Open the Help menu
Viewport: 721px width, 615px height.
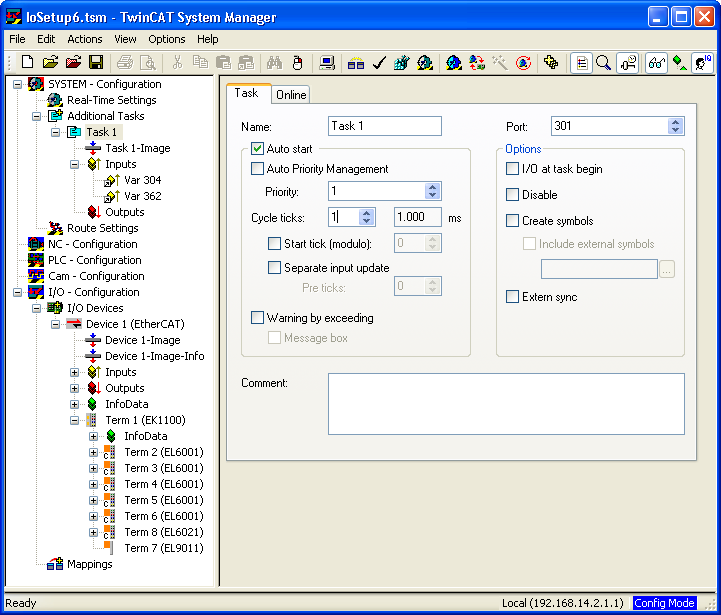point(208,39)
